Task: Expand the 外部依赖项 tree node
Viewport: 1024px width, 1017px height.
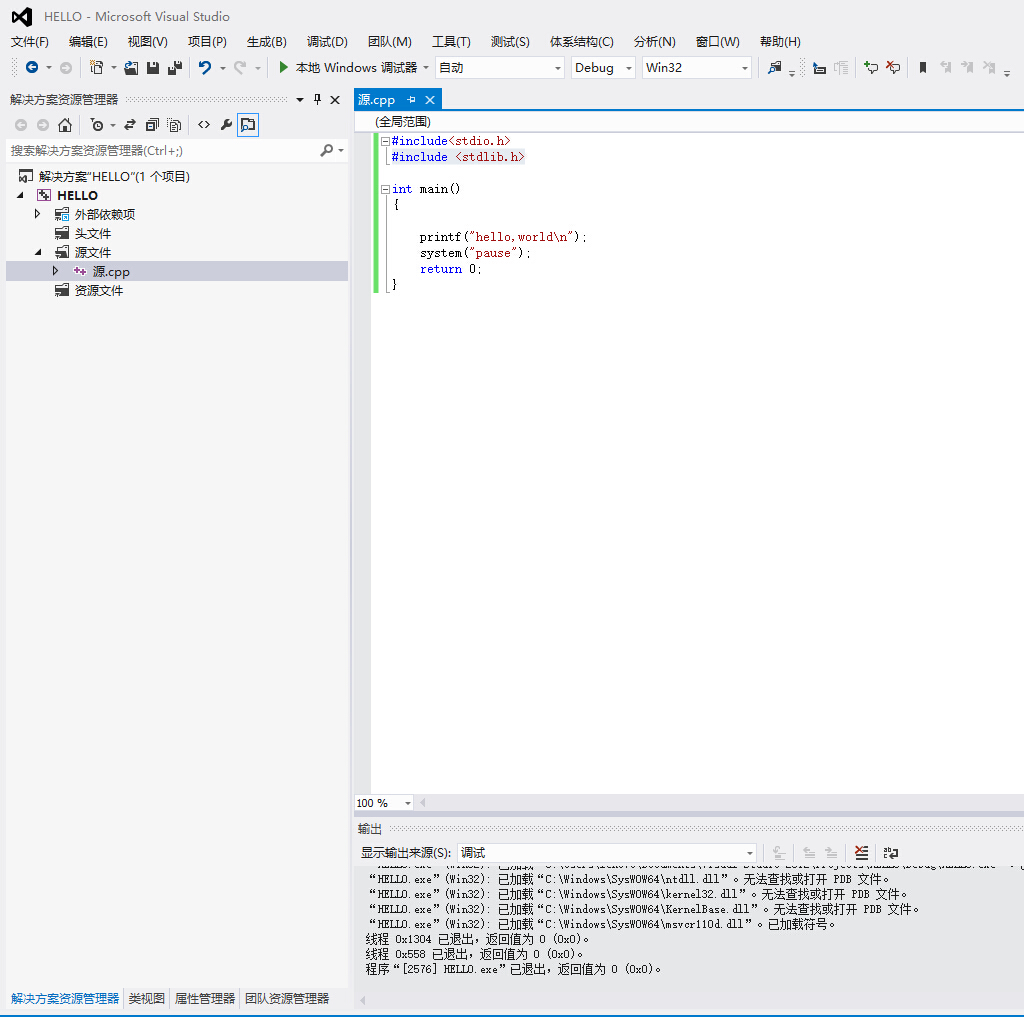Action: click(x=38, y=214)
